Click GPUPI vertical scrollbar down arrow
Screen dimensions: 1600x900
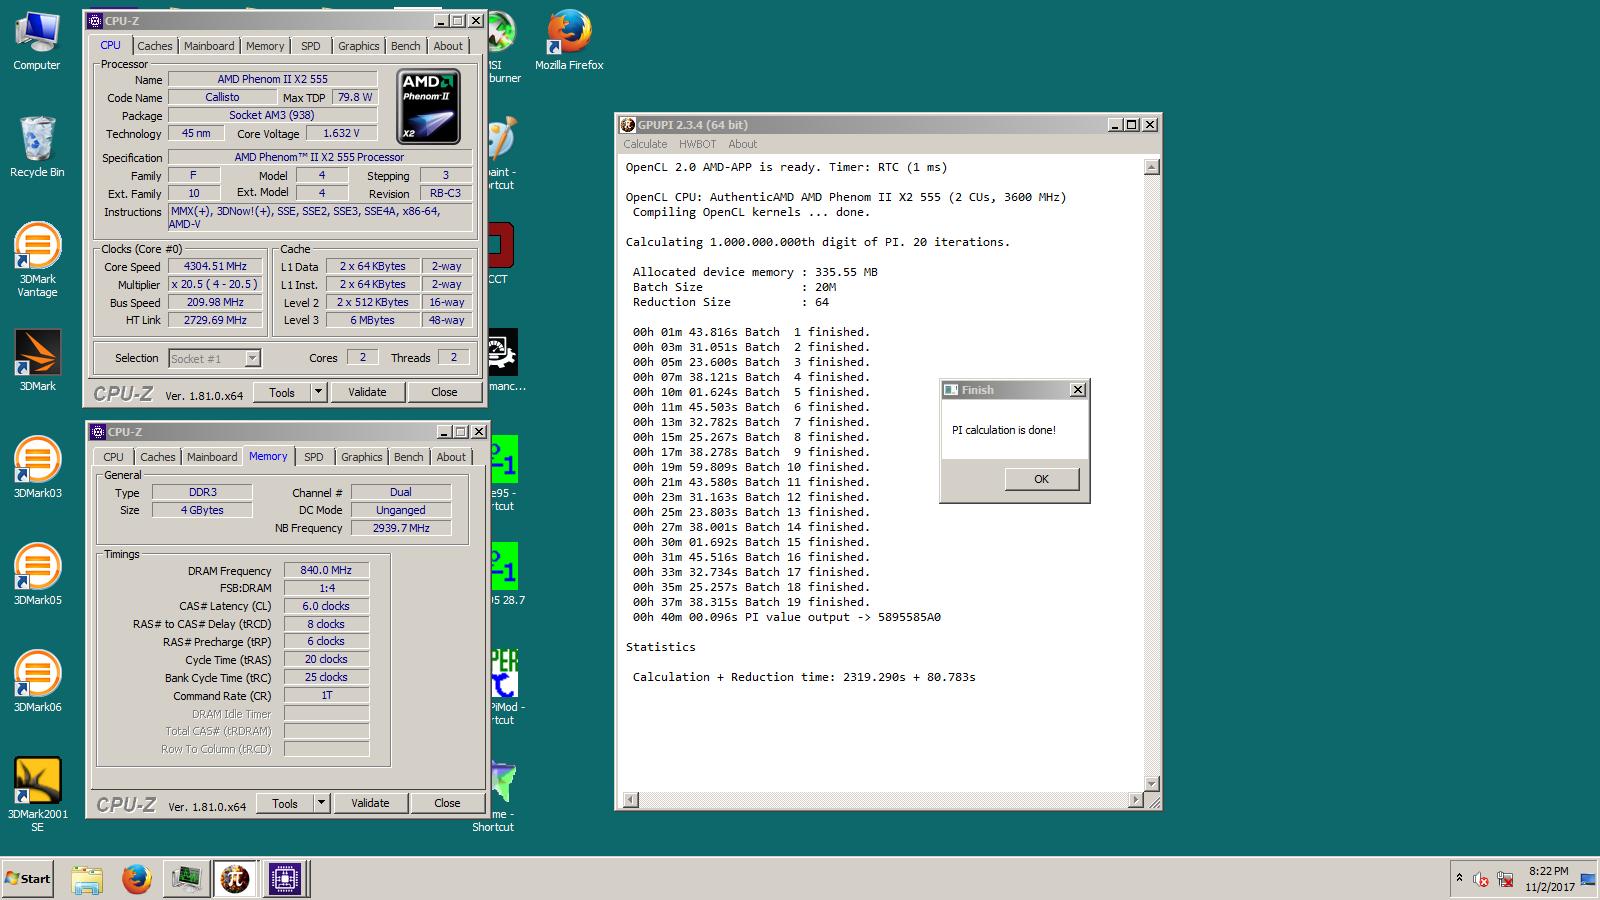click(x=1151, y=784)
